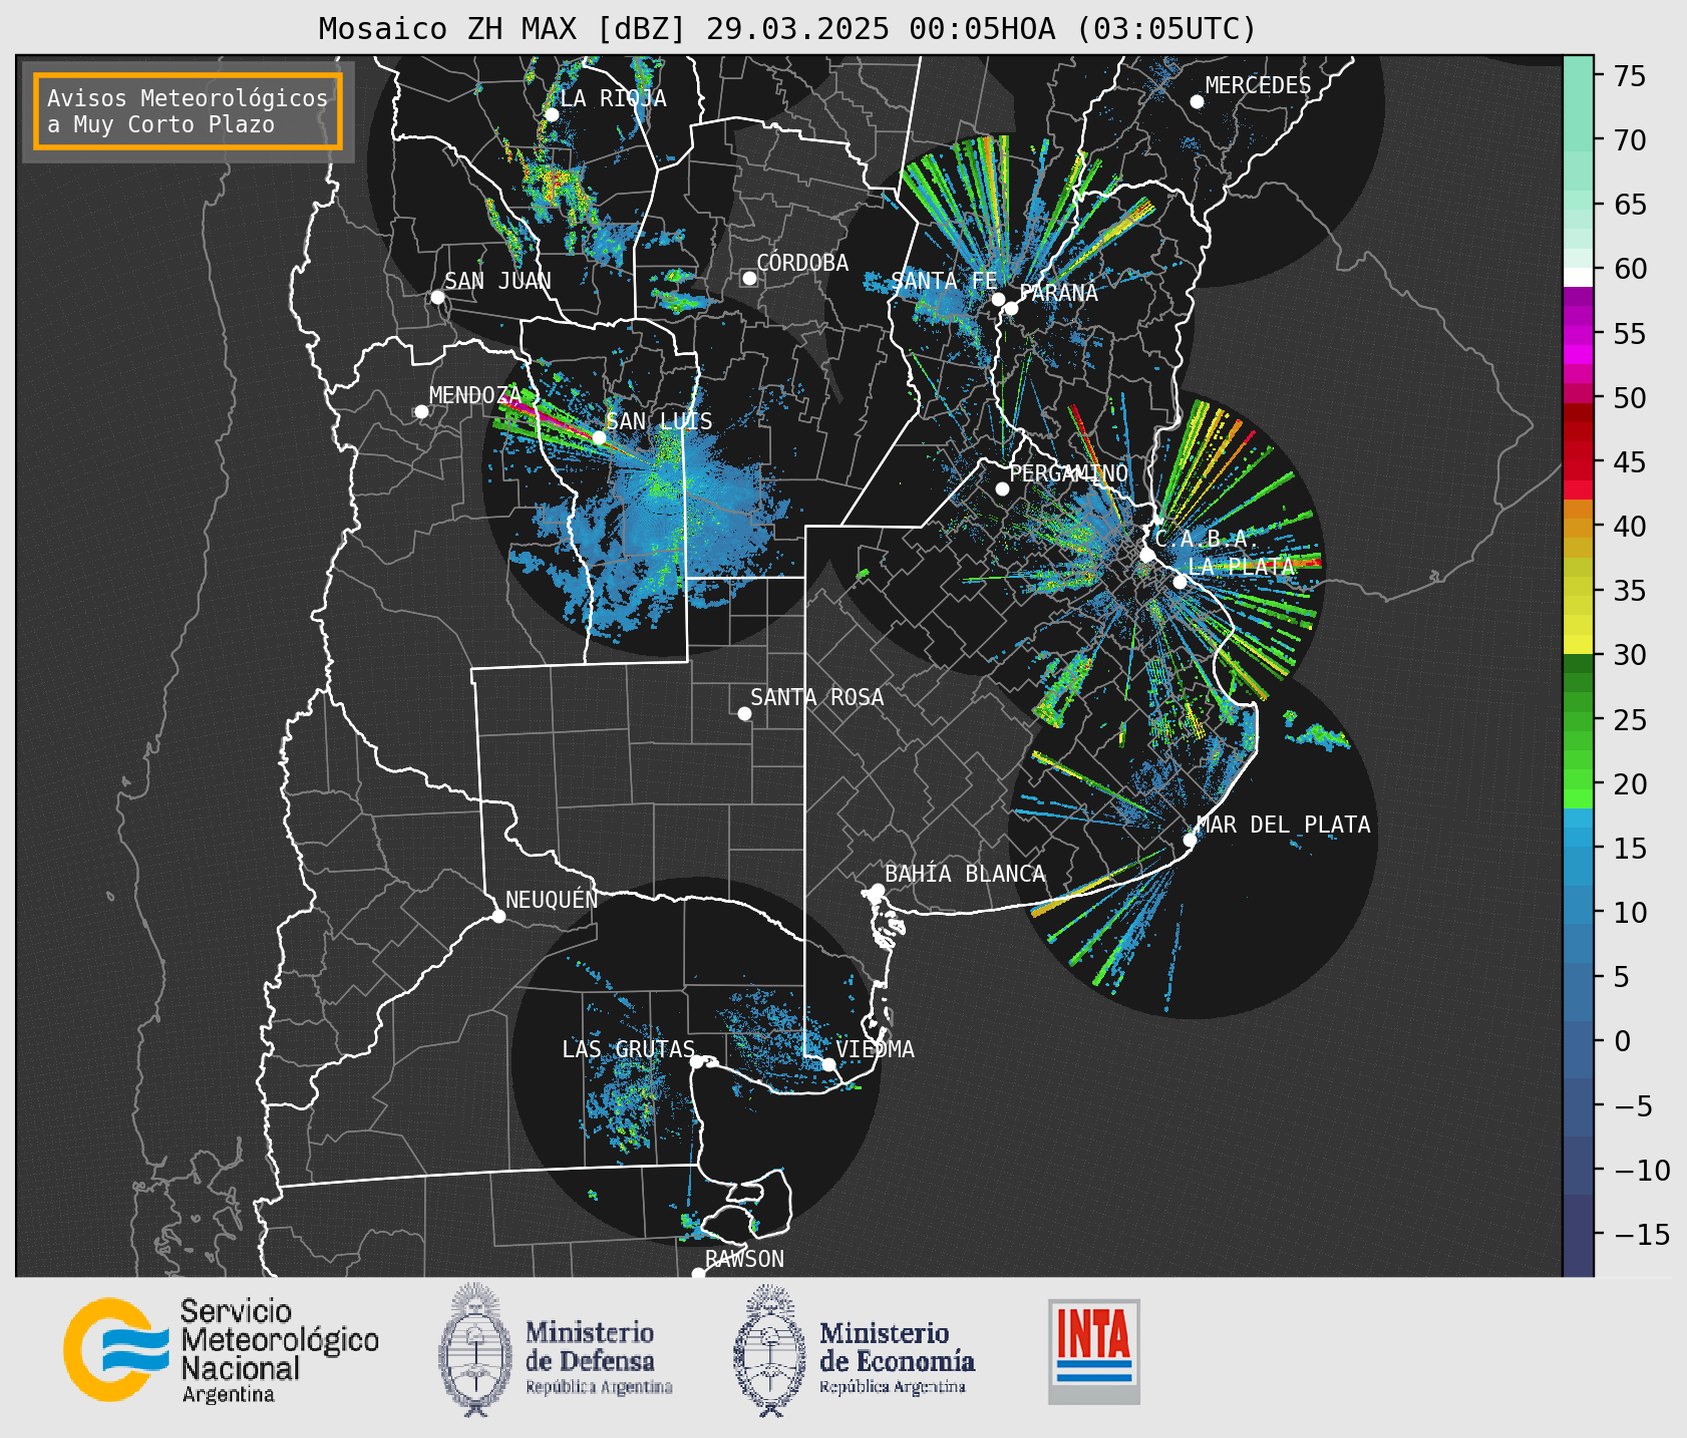1687x1438 pixels.
Task: Click the Pergamino city marker
Action: (1002, 489)
